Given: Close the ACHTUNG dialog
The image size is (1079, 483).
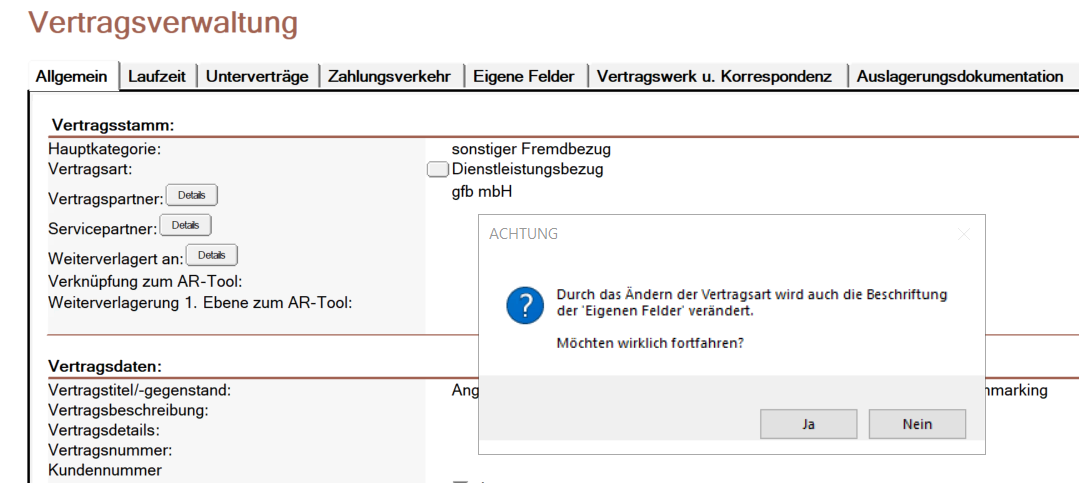Looking at the screenshot, I should 963,234.
